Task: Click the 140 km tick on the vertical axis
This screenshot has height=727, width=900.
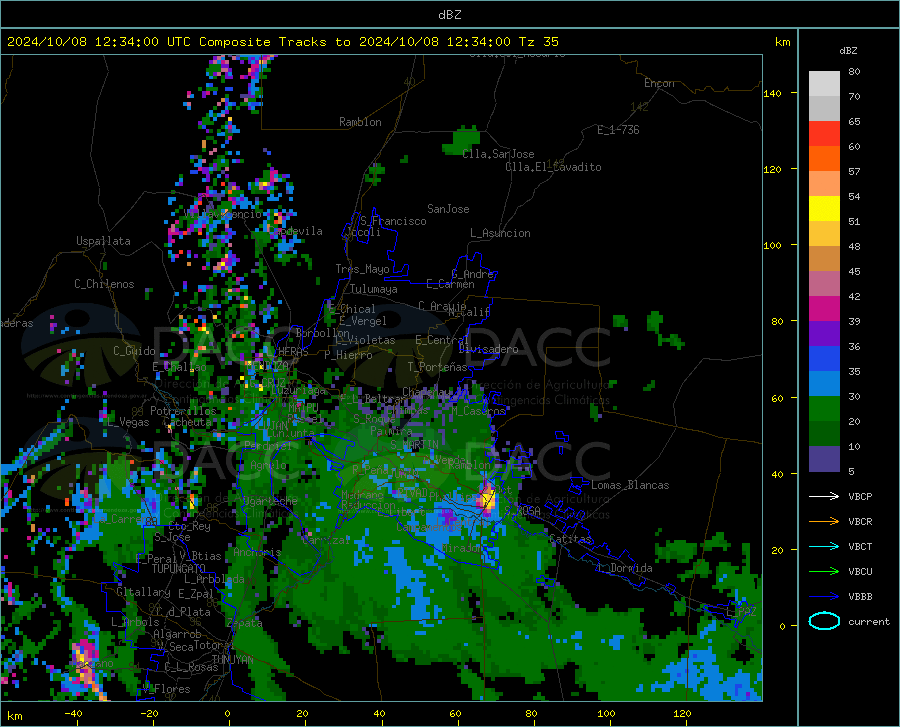Action: [x=773, y=93]
